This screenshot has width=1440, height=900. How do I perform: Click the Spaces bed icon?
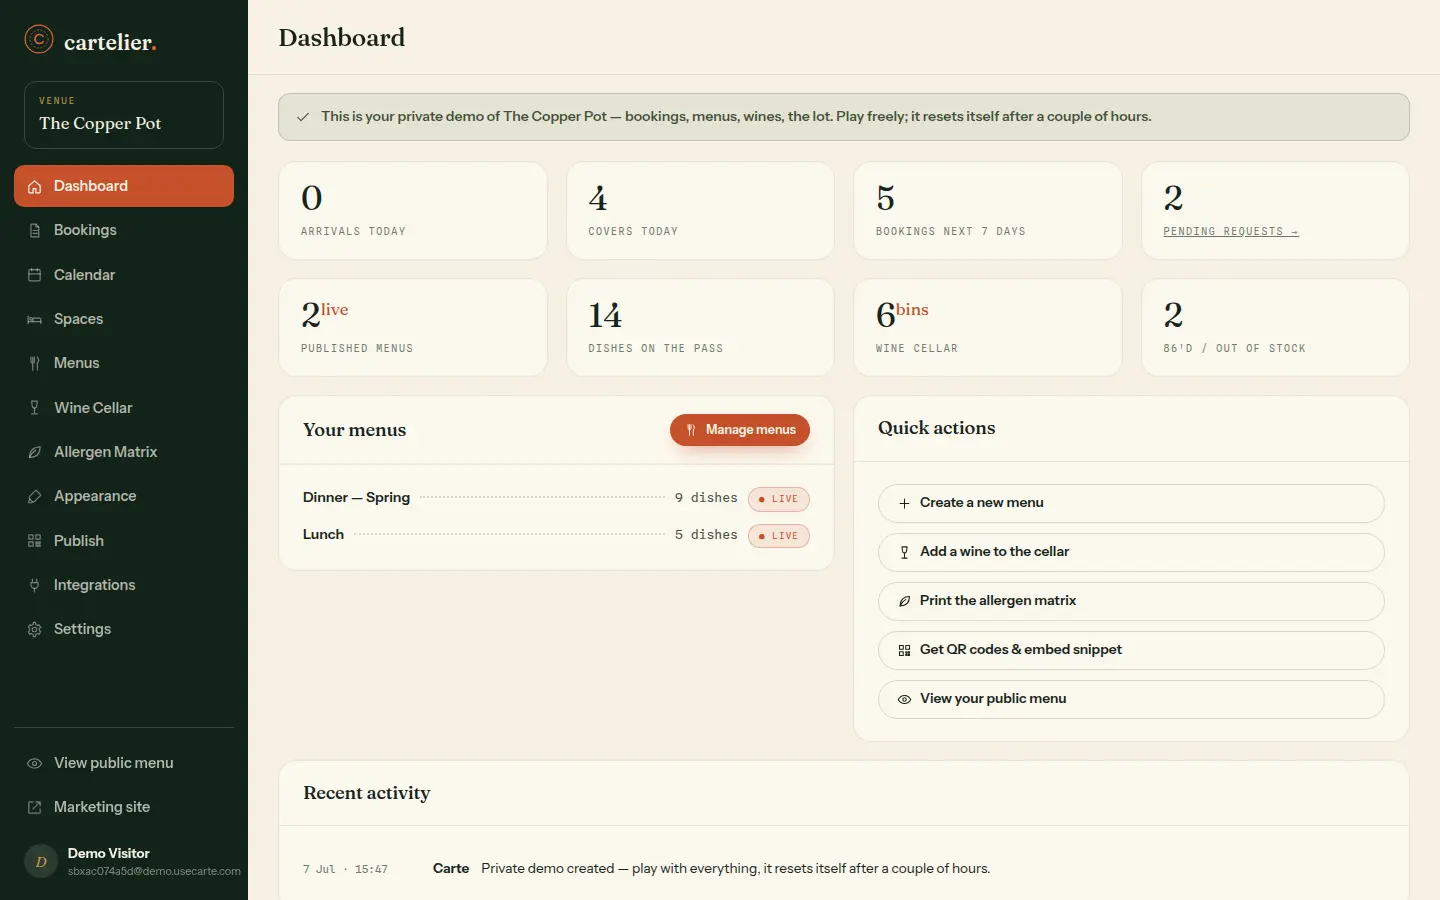pyautogui.click(x=35, y=320)
